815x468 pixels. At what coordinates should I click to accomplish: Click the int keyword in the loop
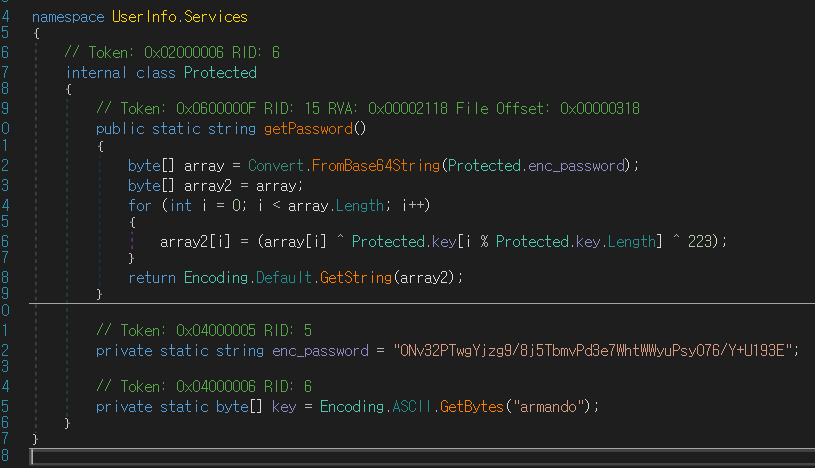180,205
